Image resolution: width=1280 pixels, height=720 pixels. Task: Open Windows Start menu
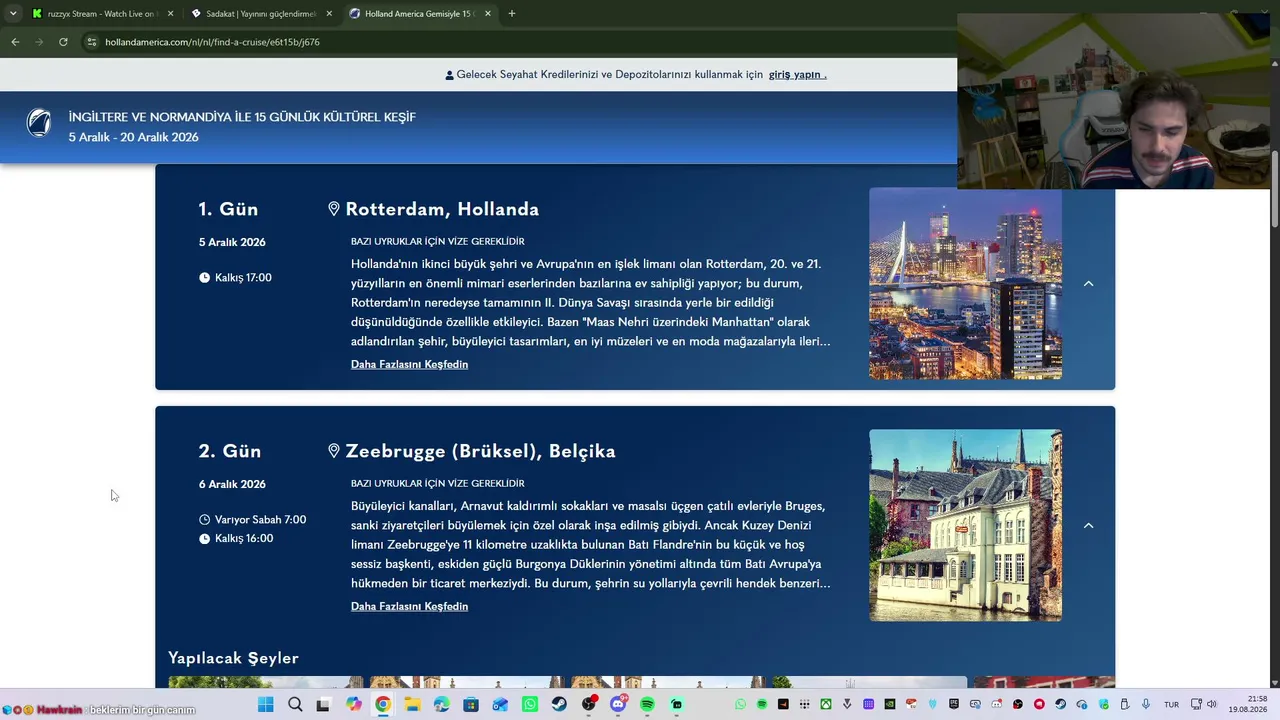265,705
